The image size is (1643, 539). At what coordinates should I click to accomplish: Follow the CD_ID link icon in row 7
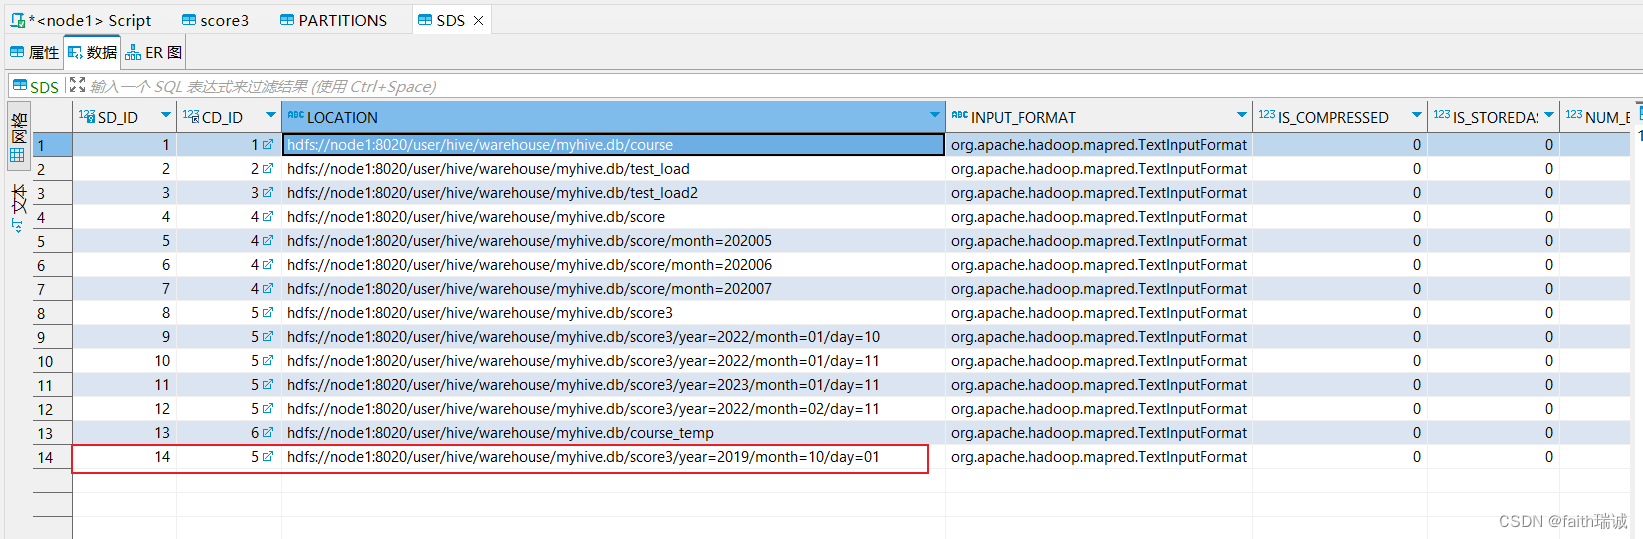point(267,289)
